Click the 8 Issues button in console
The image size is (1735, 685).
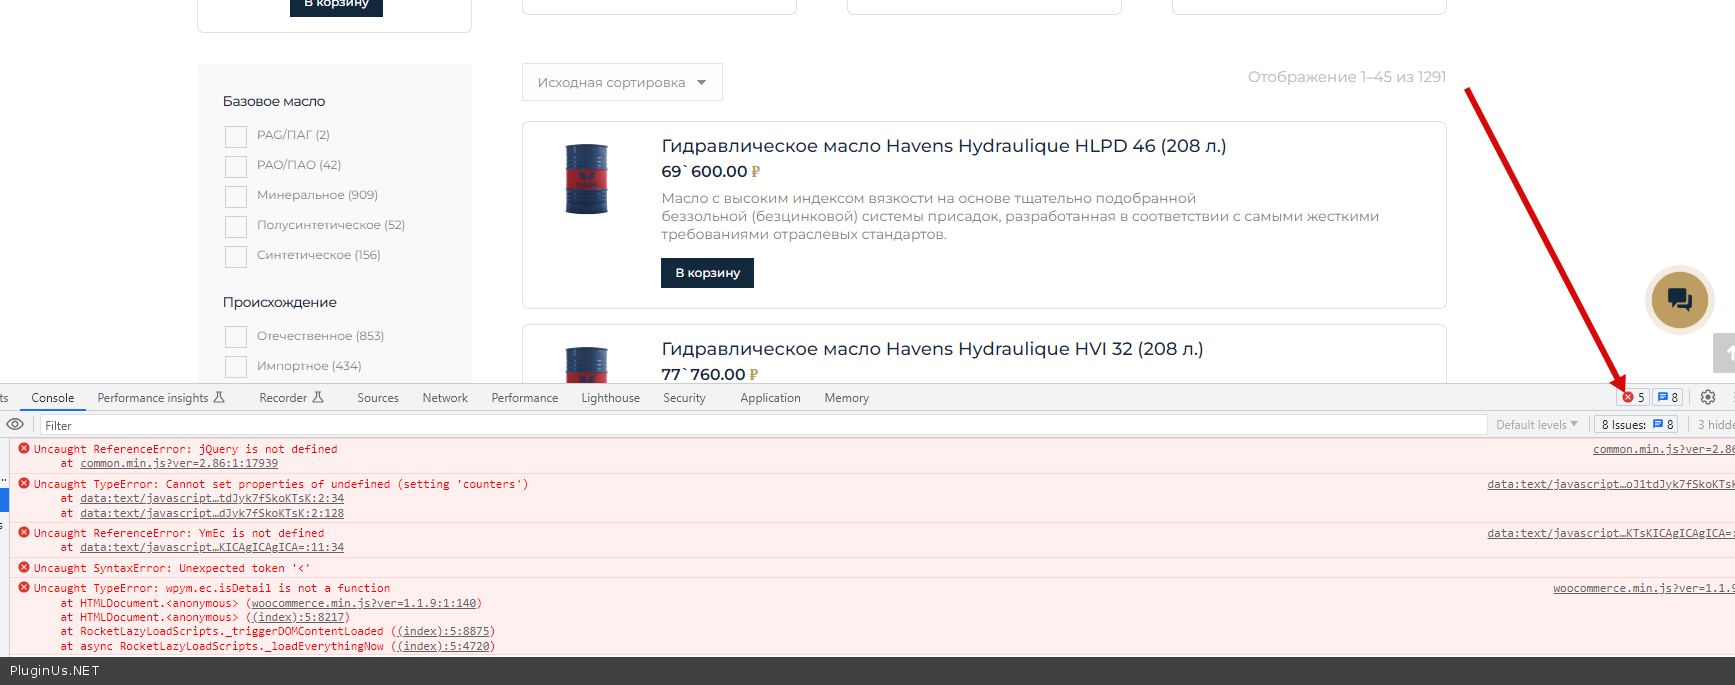(x=1637, y=425)
